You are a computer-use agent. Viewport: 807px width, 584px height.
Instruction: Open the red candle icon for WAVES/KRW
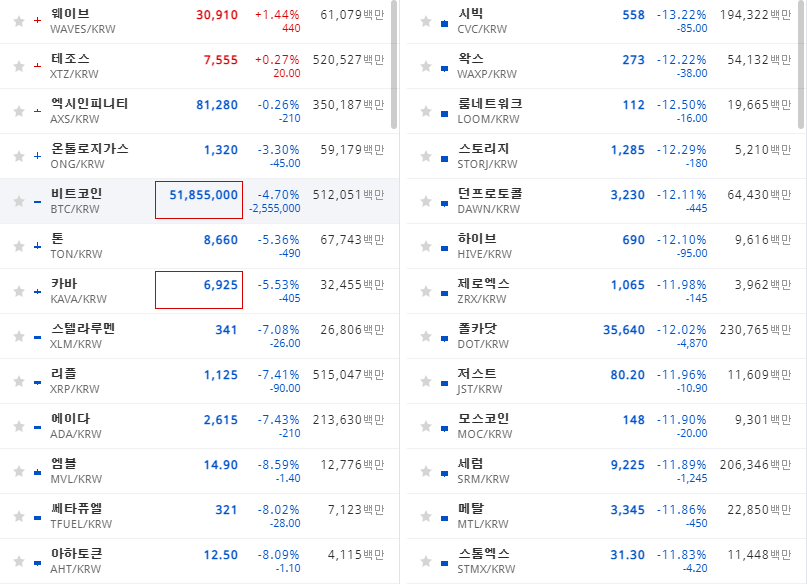point(37,21)
